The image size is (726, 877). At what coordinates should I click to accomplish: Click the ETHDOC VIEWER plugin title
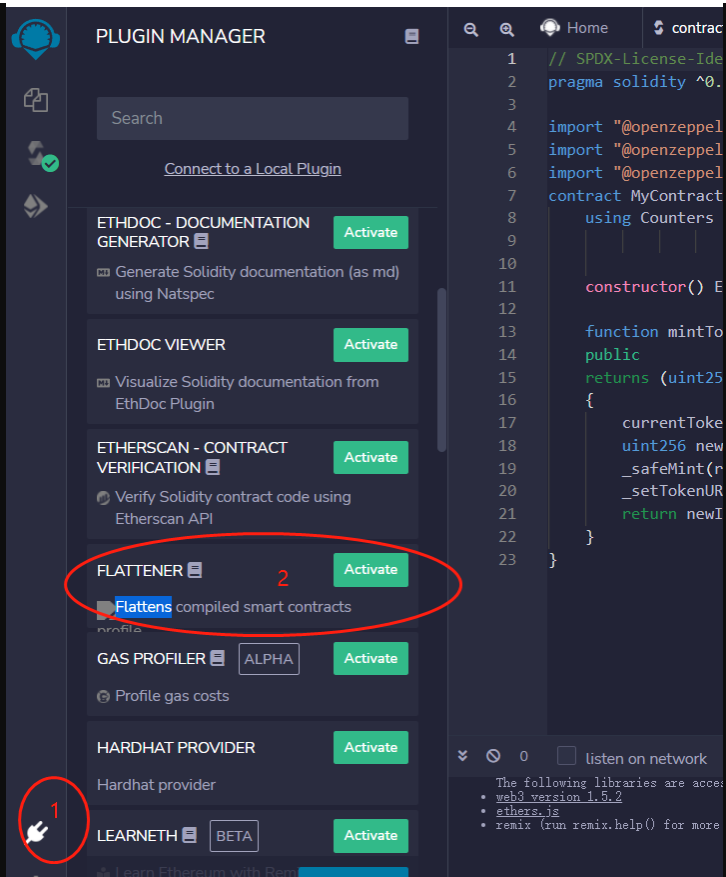pyautogui.click(x=161, y=345)
